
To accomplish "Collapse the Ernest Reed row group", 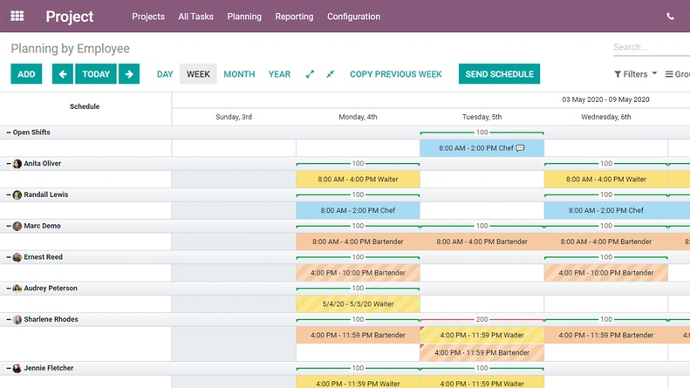I will pyautogui.click(x=8, y=257).
